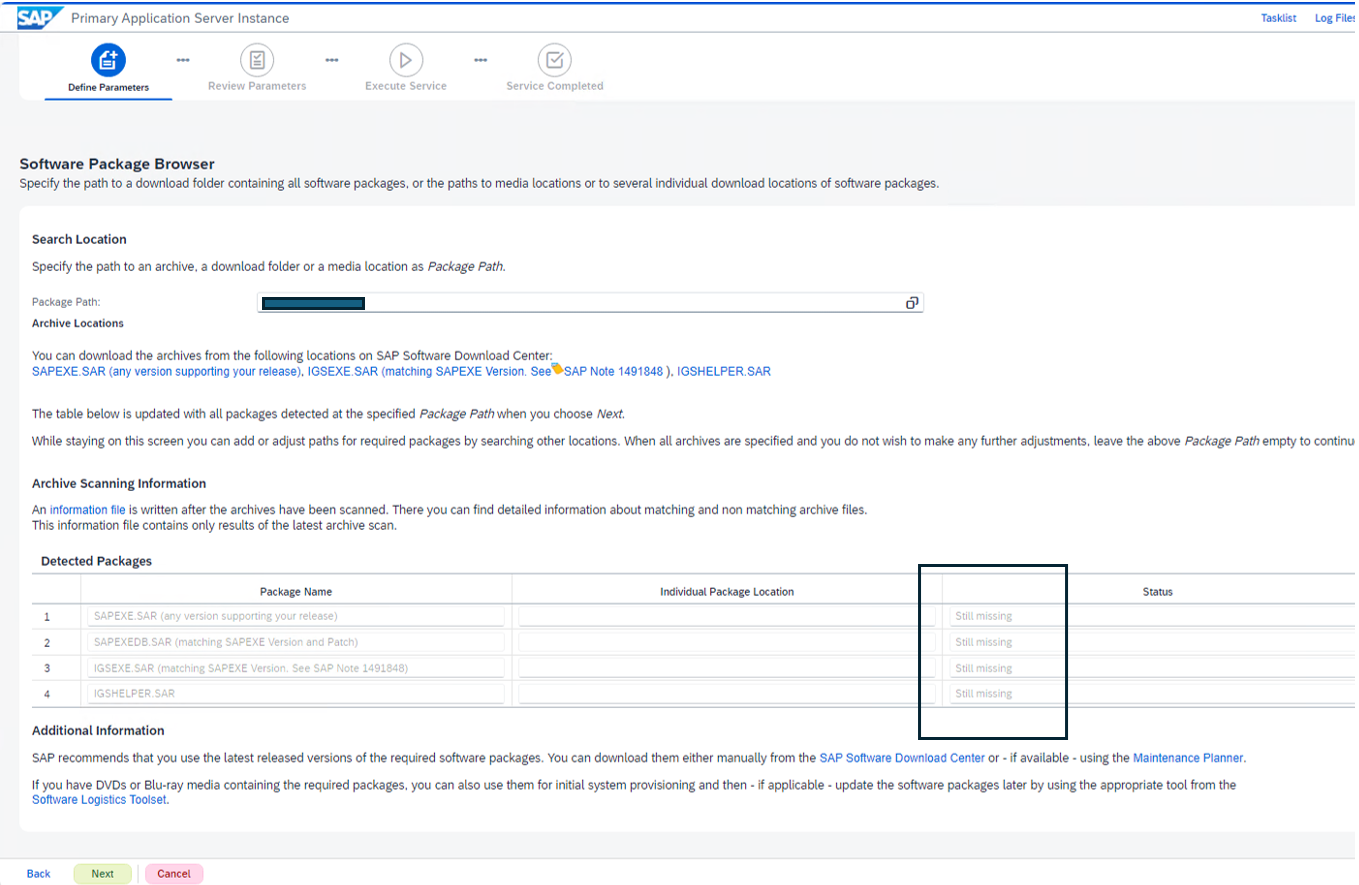Image resolution: width=1359 pixels, height=885 pixels.
Task: Select the Review Parameters step icon
Action: click(257, 60)
